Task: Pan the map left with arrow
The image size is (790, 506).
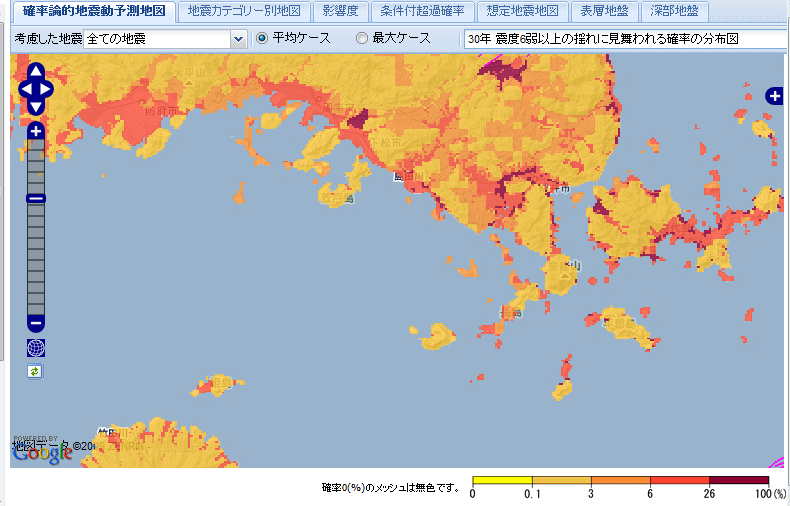Action: coord(24,89)
